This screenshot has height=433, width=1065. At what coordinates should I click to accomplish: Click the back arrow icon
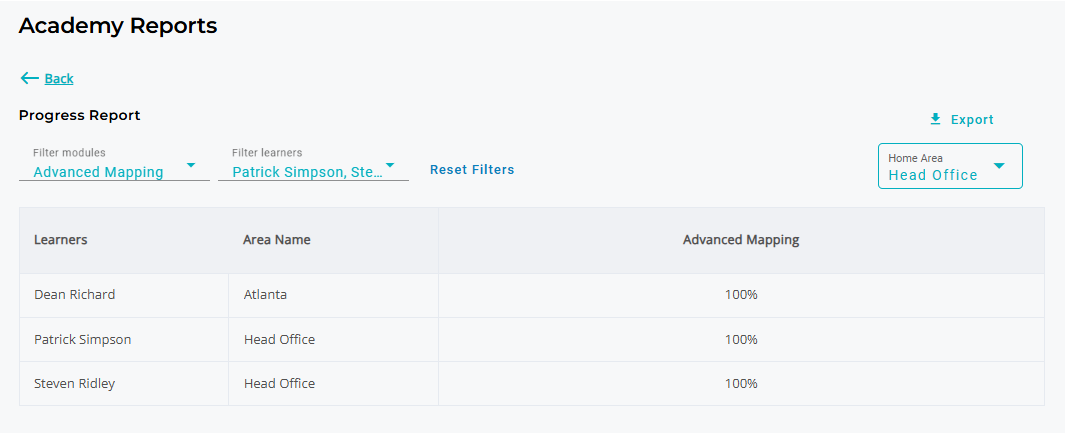(29, 79)
